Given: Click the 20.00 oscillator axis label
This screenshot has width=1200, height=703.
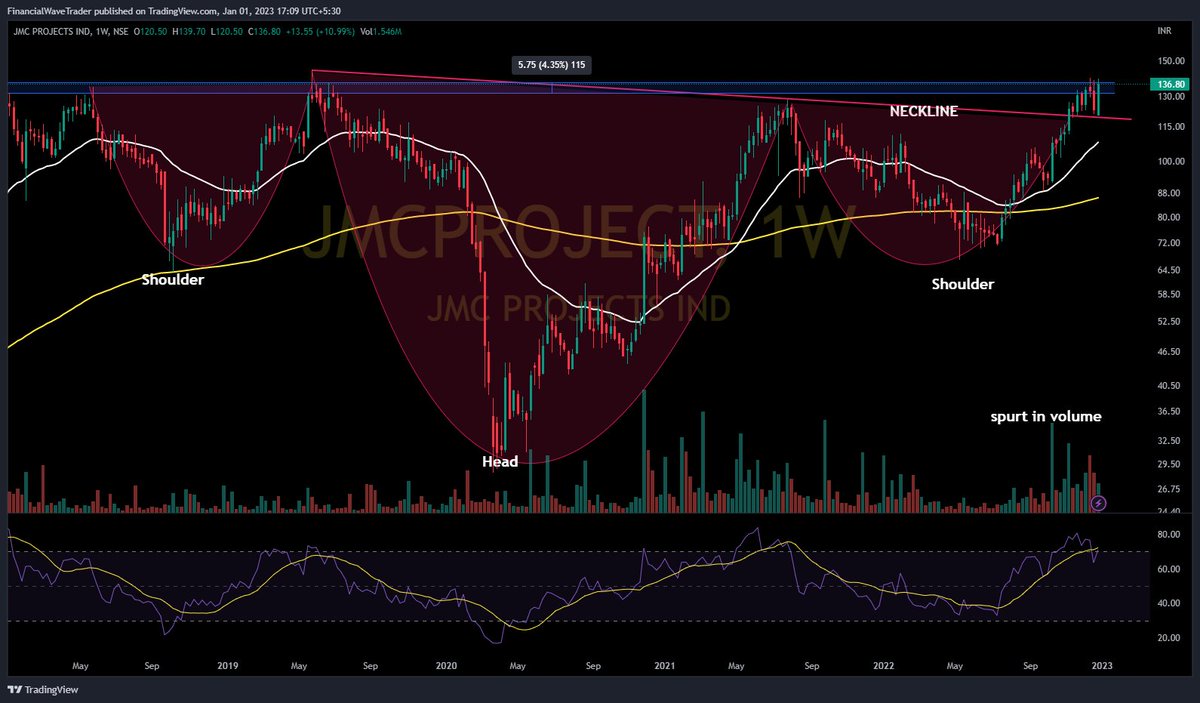Looking at the screenshot, I should coord(1168,637).
